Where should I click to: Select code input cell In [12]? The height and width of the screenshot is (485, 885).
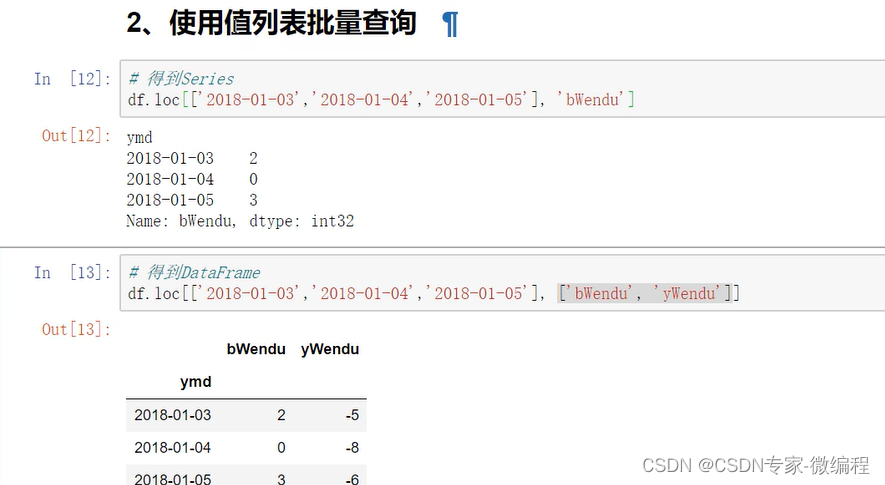coord(502,89)
